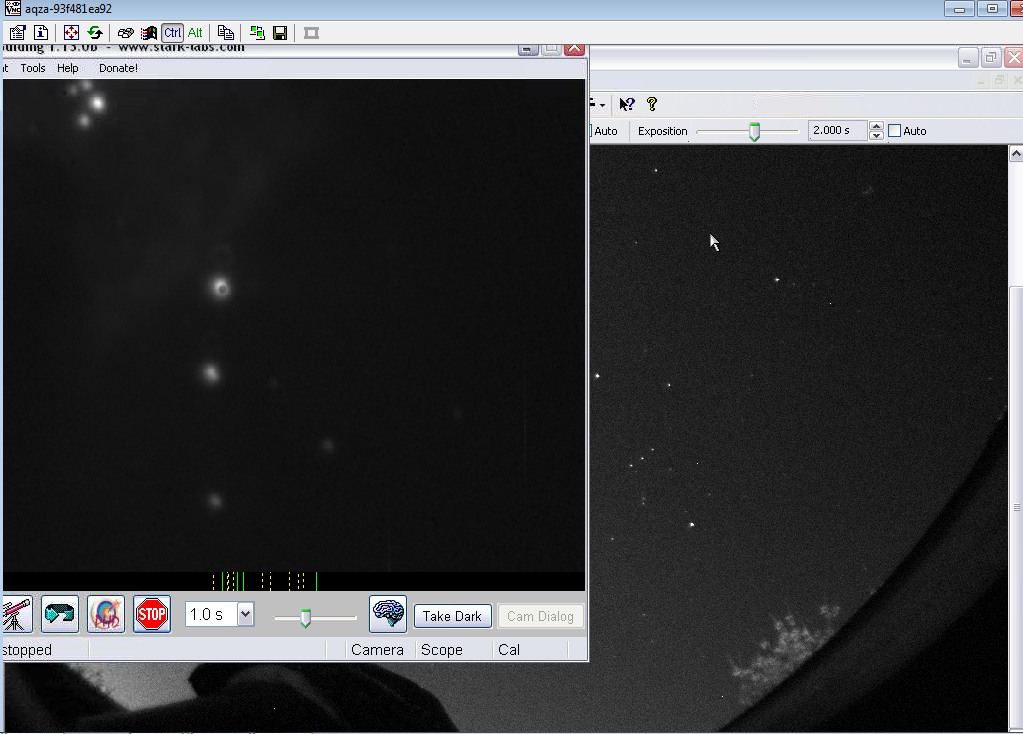This screenshot has height=734, width=1023.
Task: Close PHD Guiding window
Action: point(574,50)
